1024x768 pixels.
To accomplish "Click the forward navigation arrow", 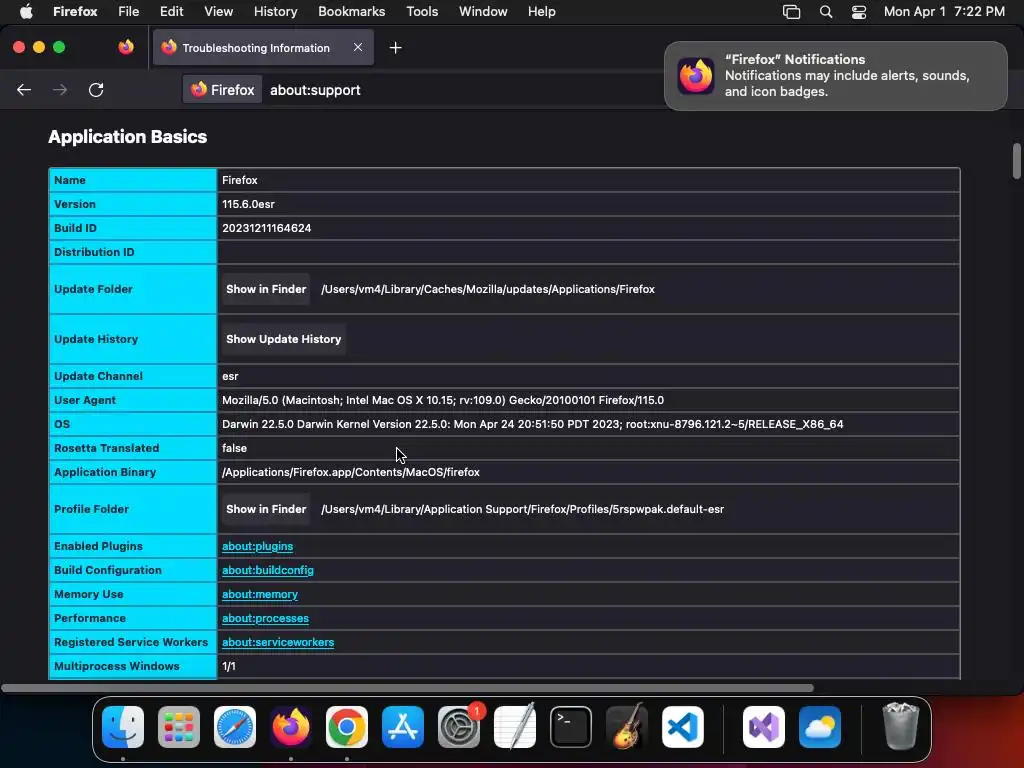I will [x=60, y=90].
